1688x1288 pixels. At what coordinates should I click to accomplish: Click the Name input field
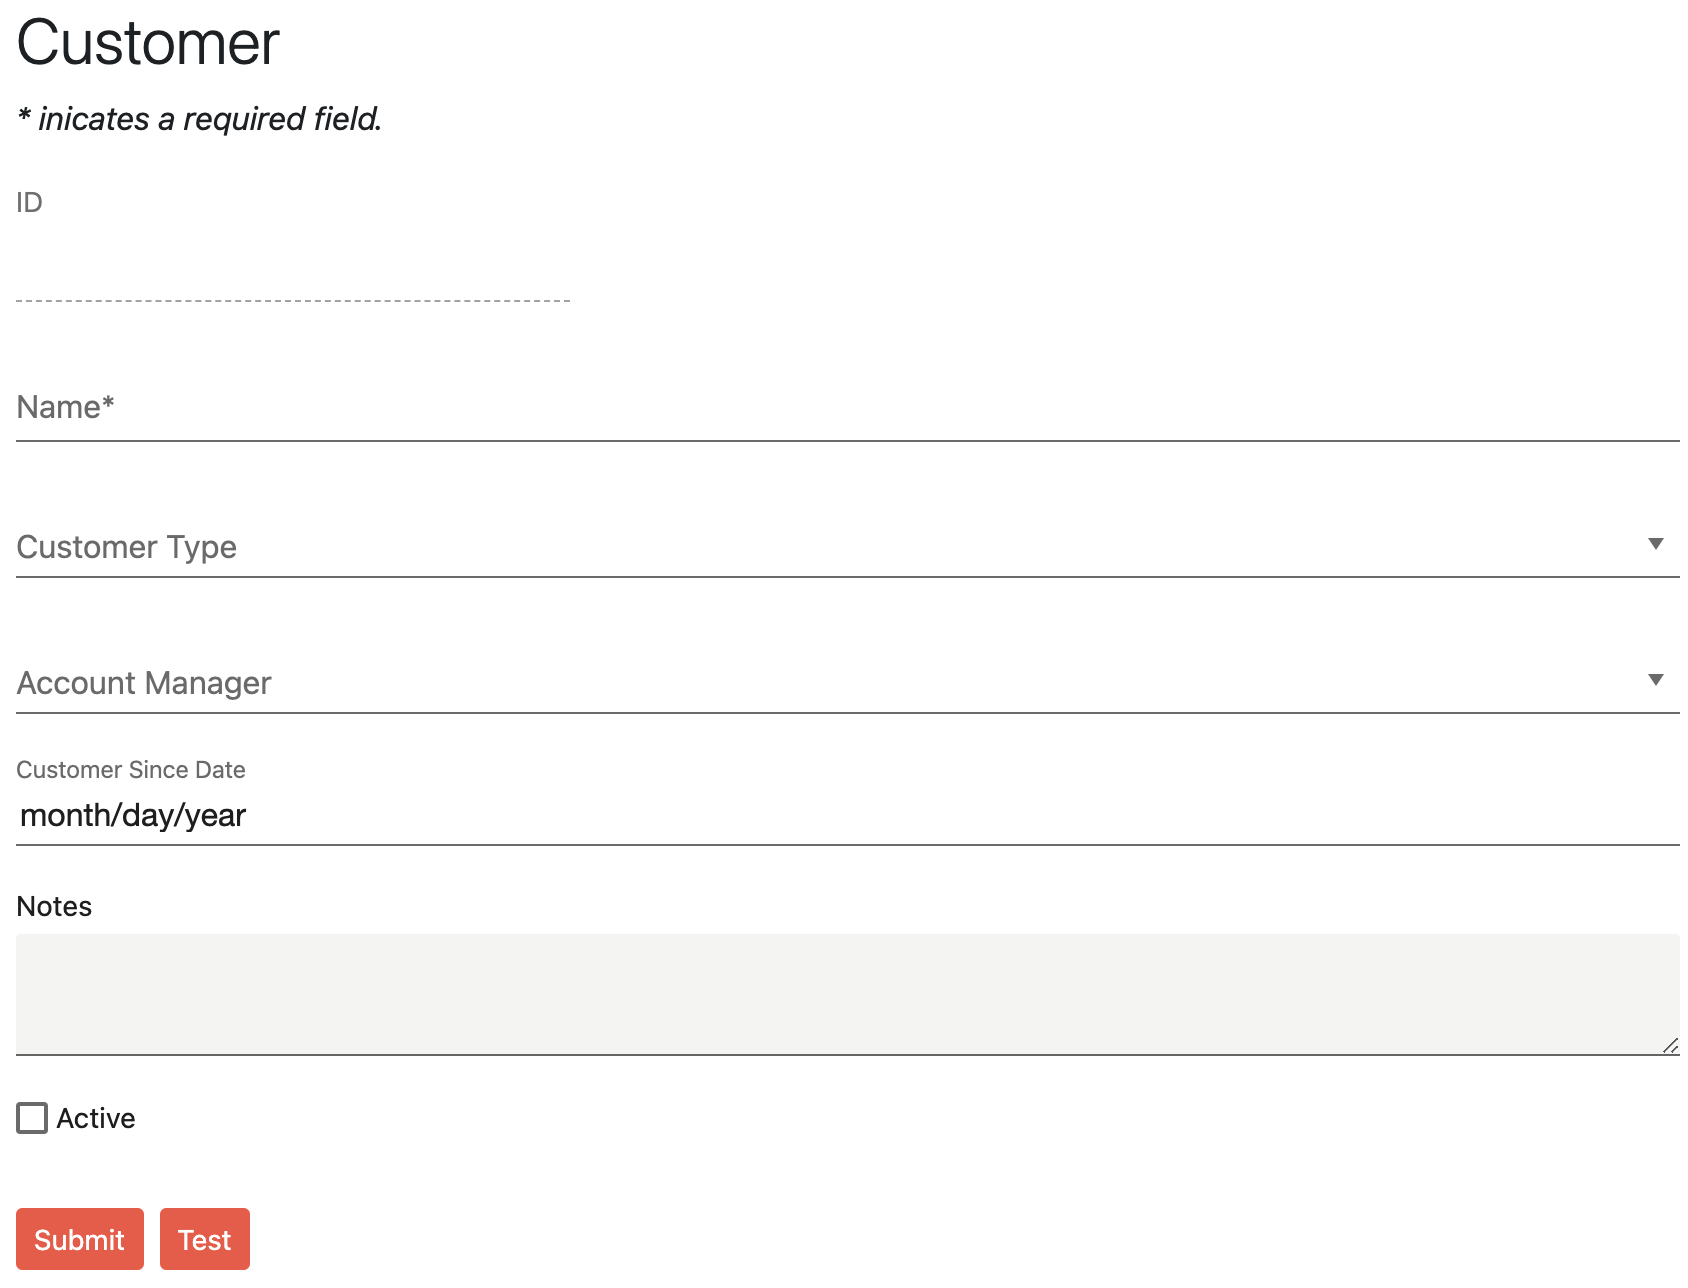[x=846, y=408]
